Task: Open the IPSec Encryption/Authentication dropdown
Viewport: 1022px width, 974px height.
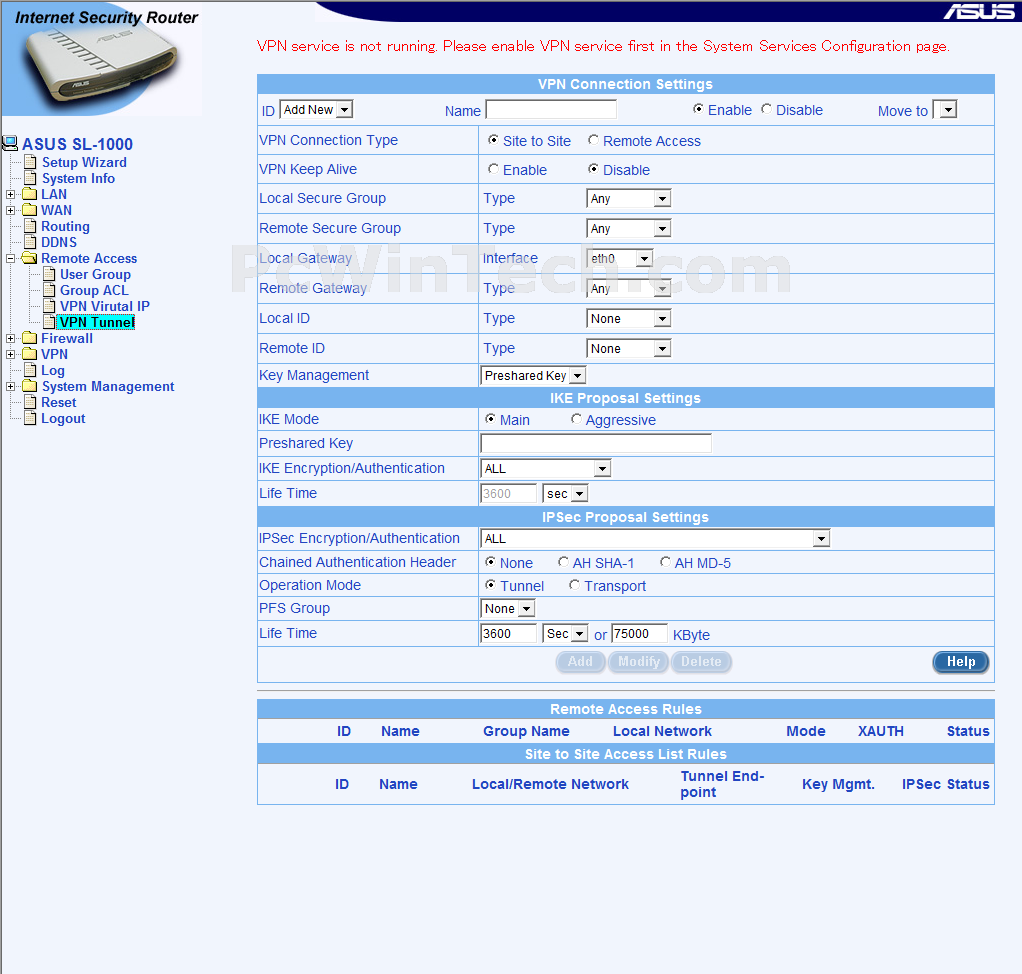Action: pyautogui.click(x=655, y=539)
